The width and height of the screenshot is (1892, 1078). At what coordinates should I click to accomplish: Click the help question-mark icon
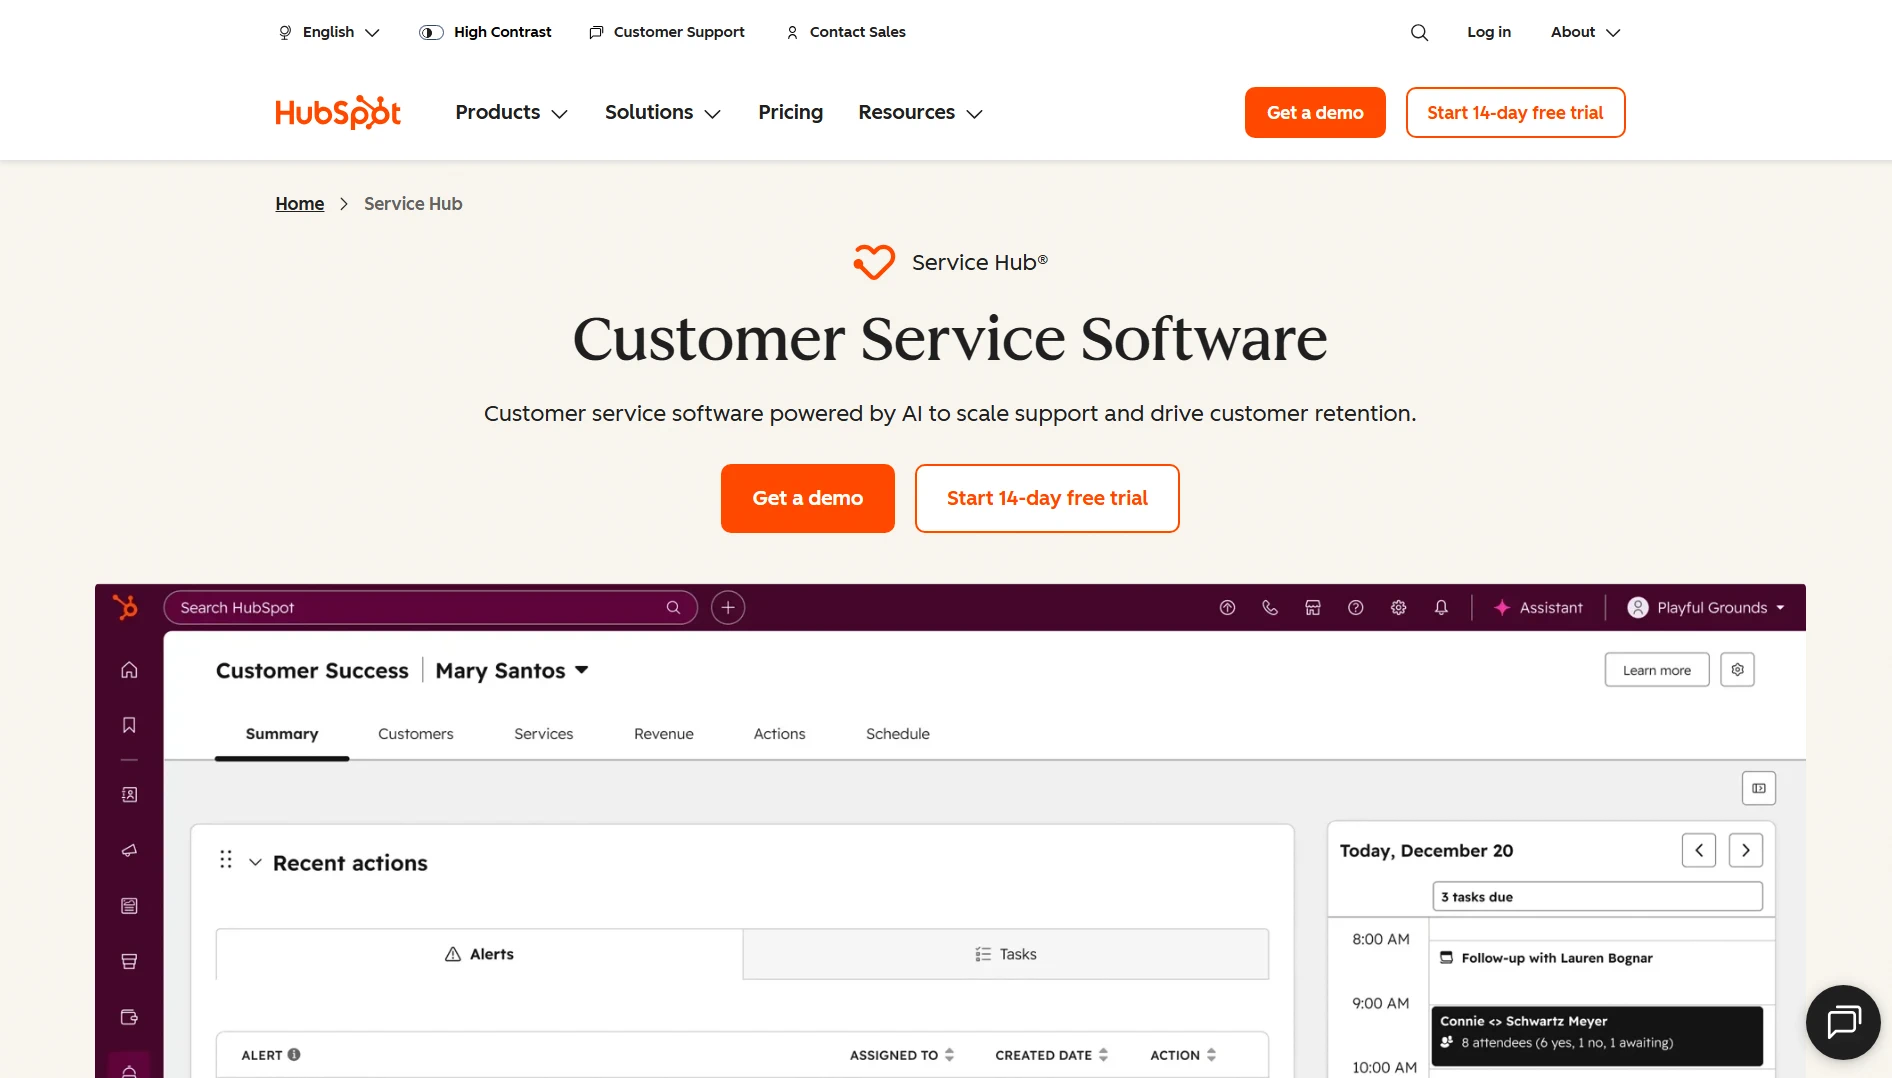point(1356,607)
